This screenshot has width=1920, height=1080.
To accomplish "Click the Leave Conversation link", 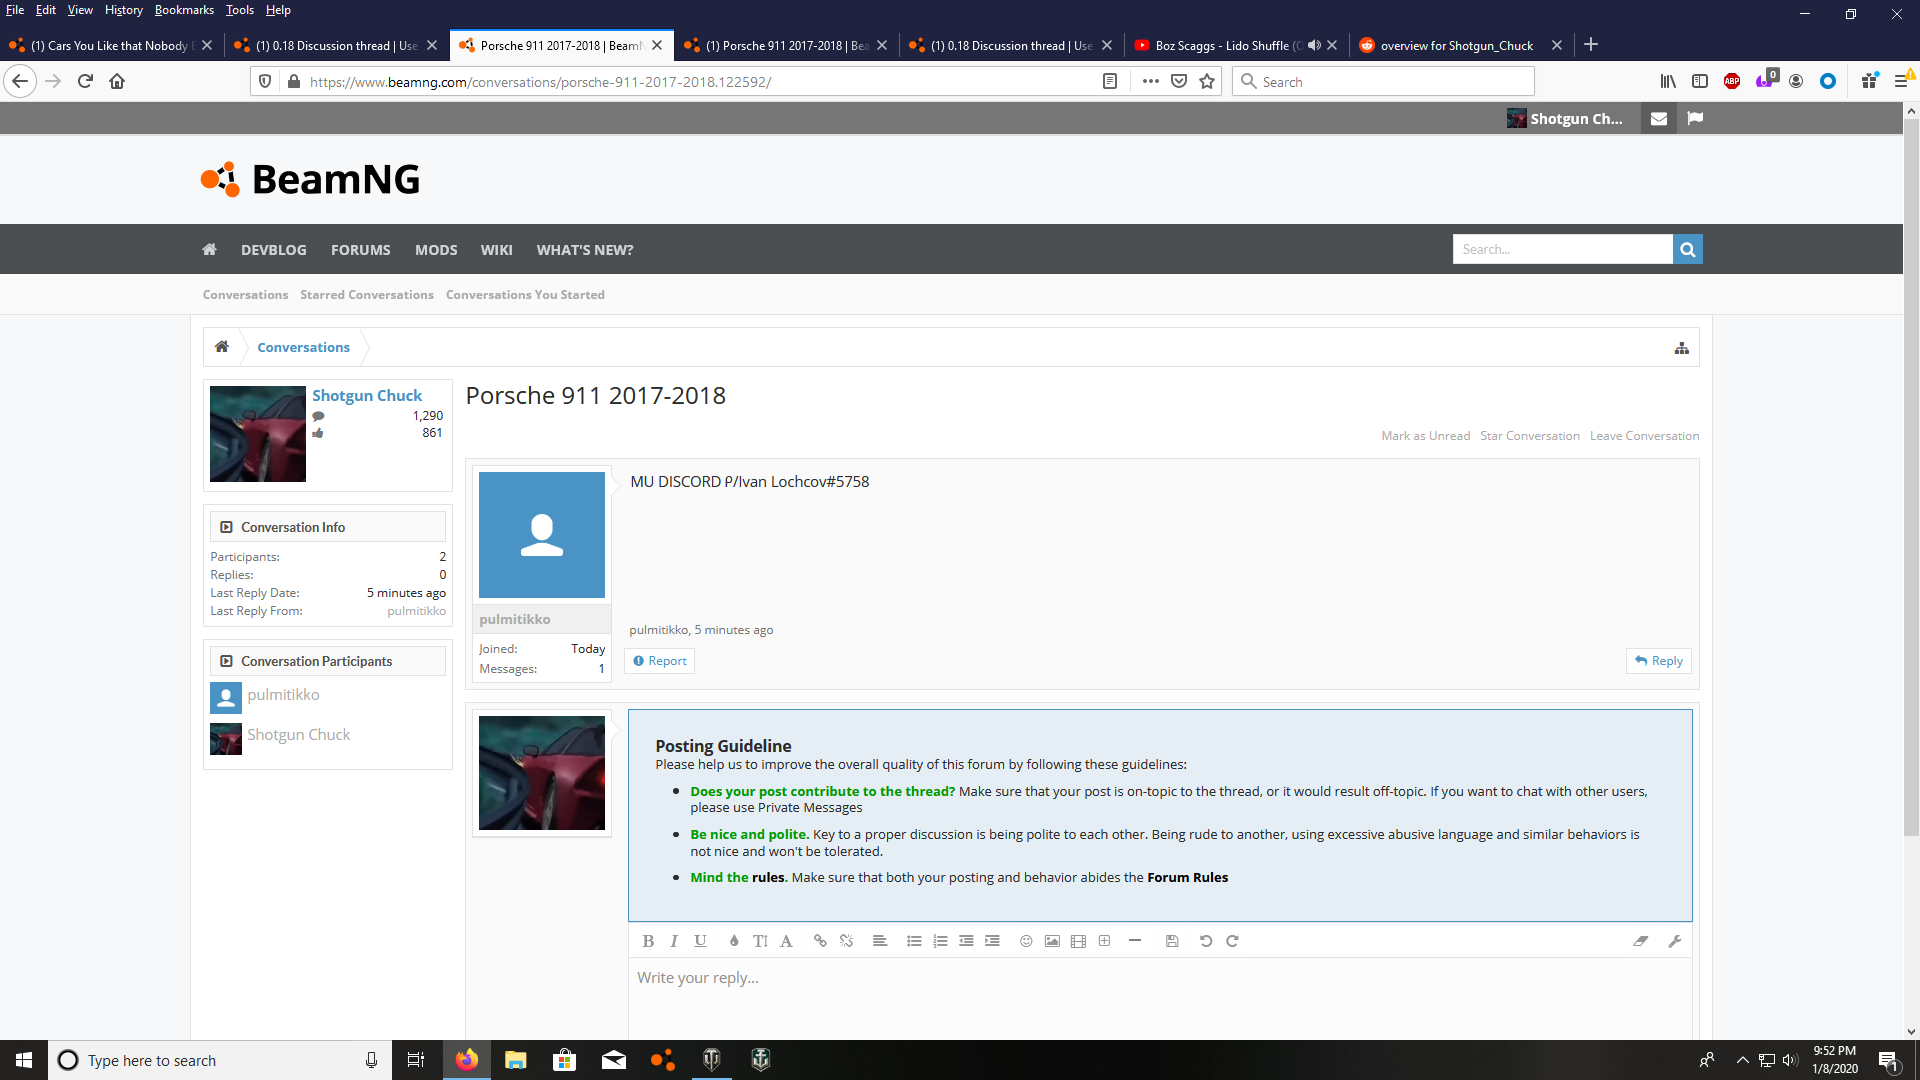I will [x=1644, y=436].
